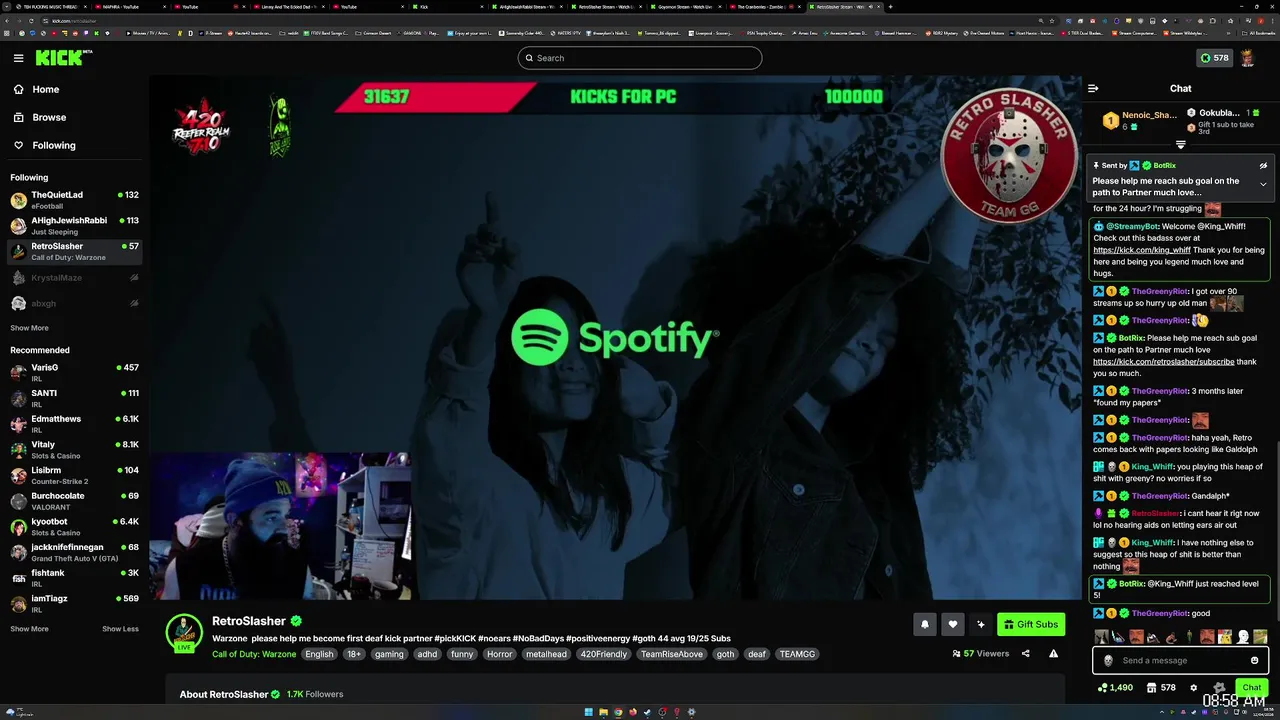Screen dimensions: 1280x720
Task: Open Following in the sidebar navigation
Action: click(53, 145)
